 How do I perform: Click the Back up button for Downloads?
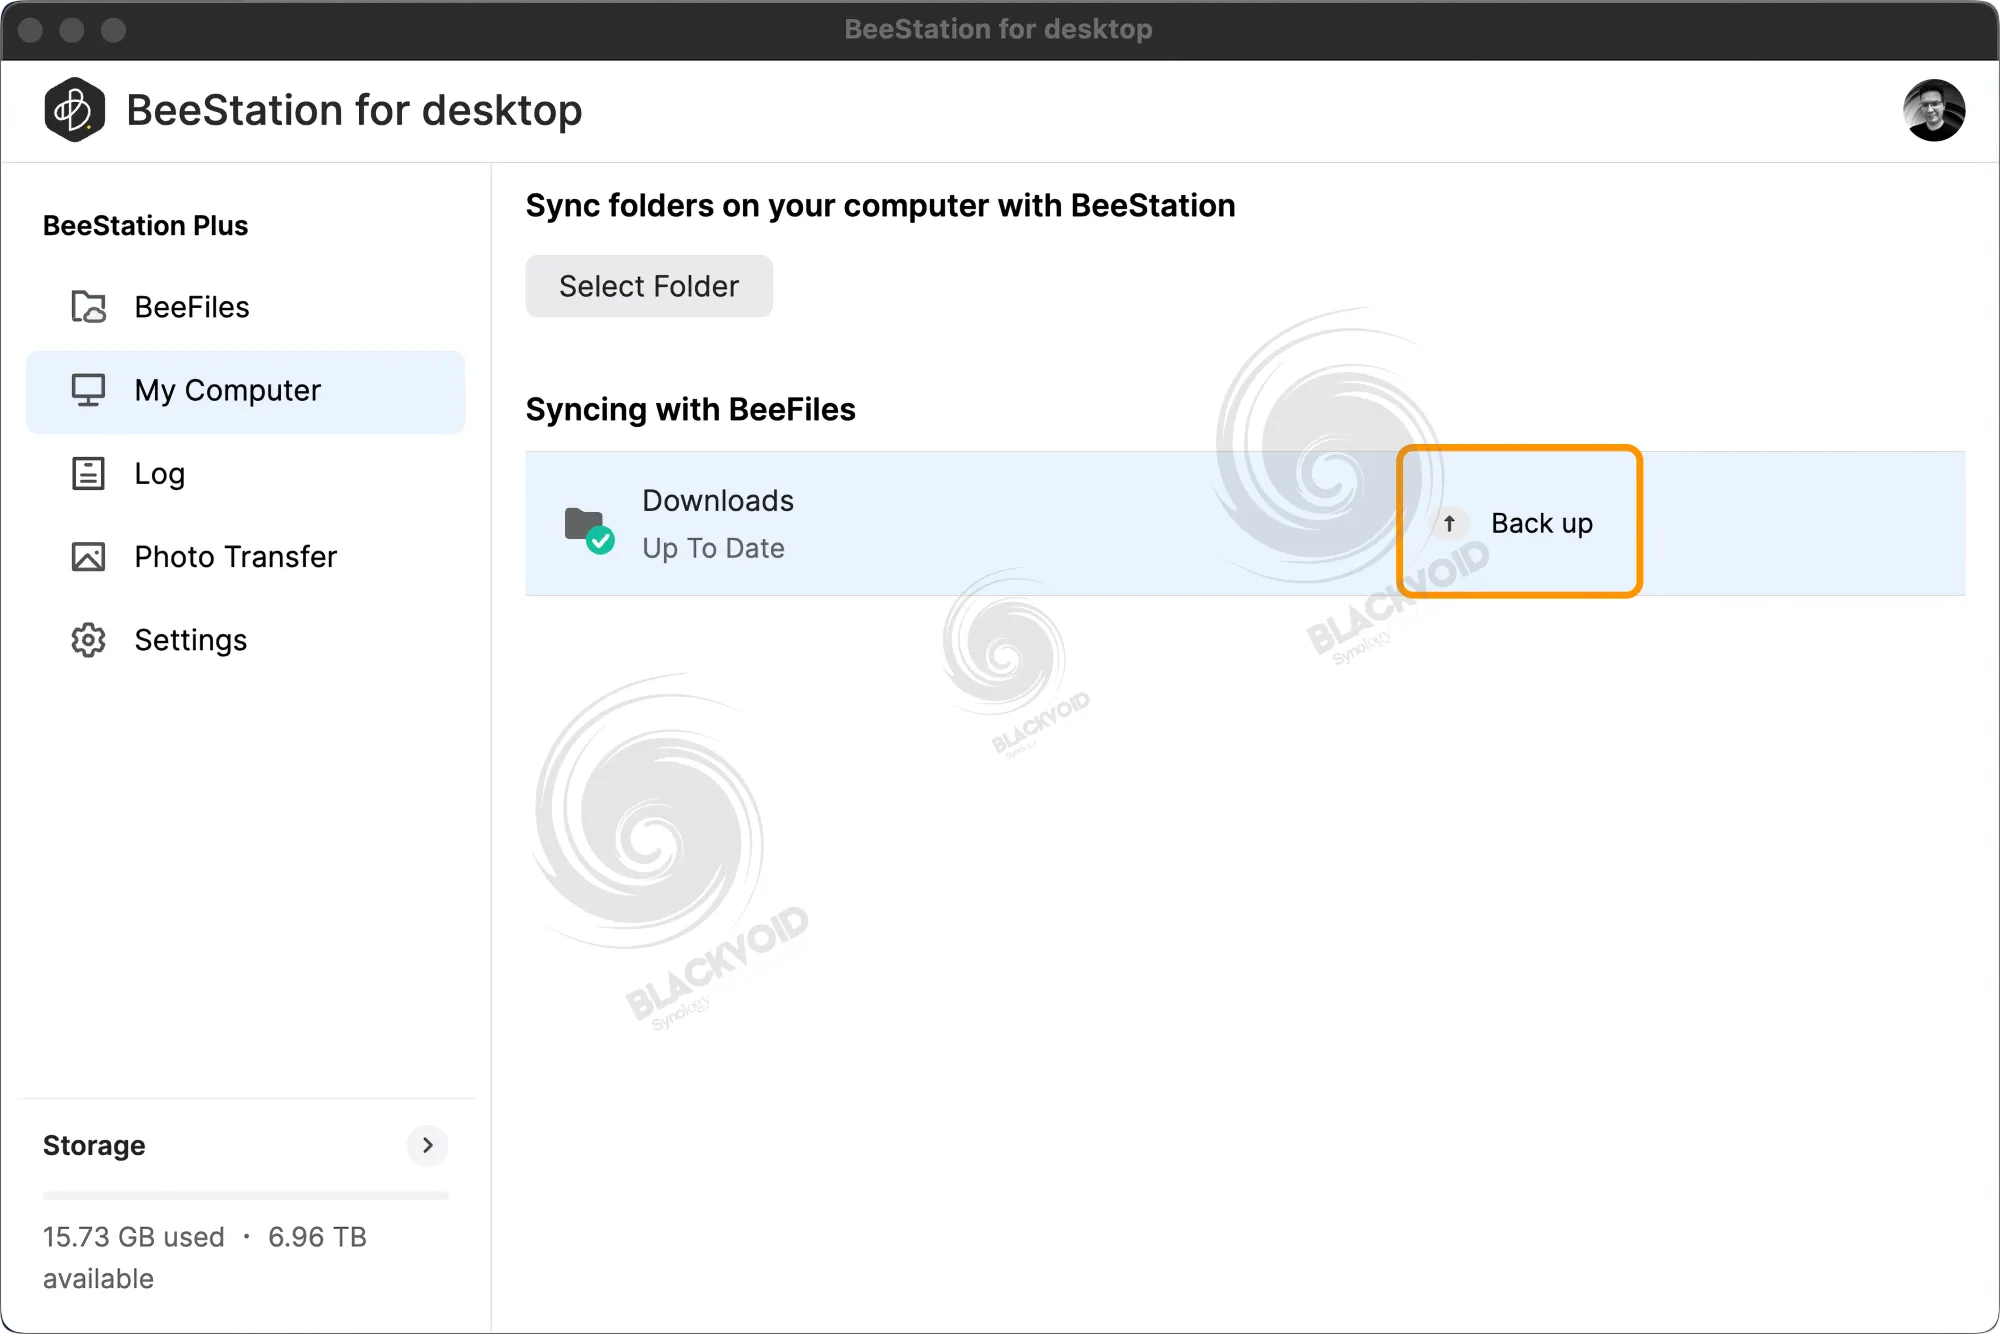pyautogui.click(x=1519, y=523)
